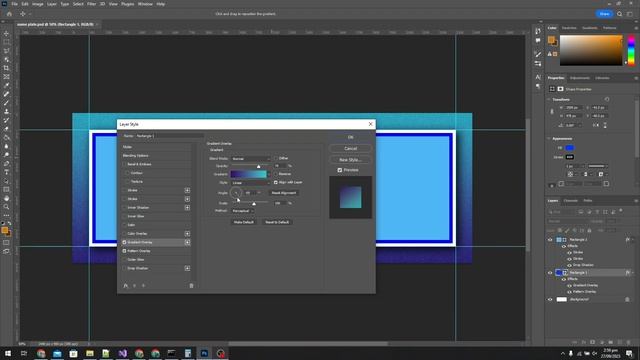Click the blue Fill swatch in Appearance
The height and width of the screenshot is (360, 640).
[x=570, y=148]
